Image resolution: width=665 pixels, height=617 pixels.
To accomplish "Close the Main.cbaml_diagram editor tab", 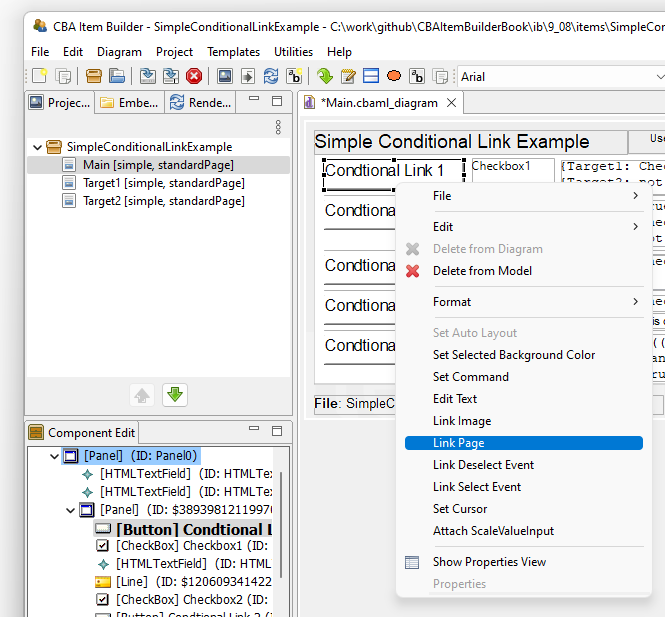I will click(451, 102).
